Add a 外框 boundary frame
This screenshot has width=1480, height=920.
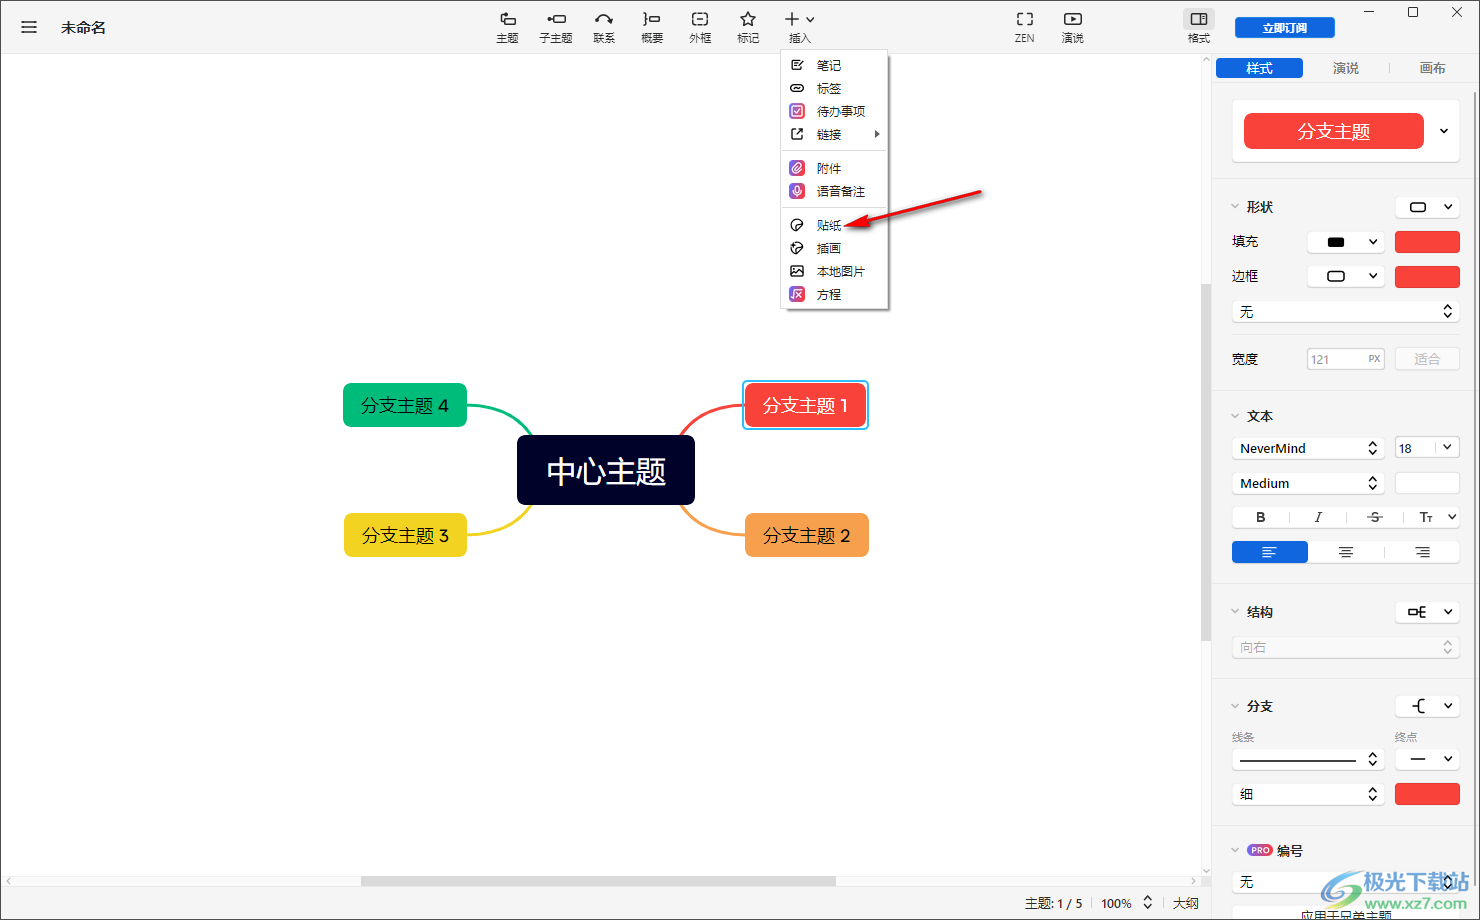pos(700,27)
